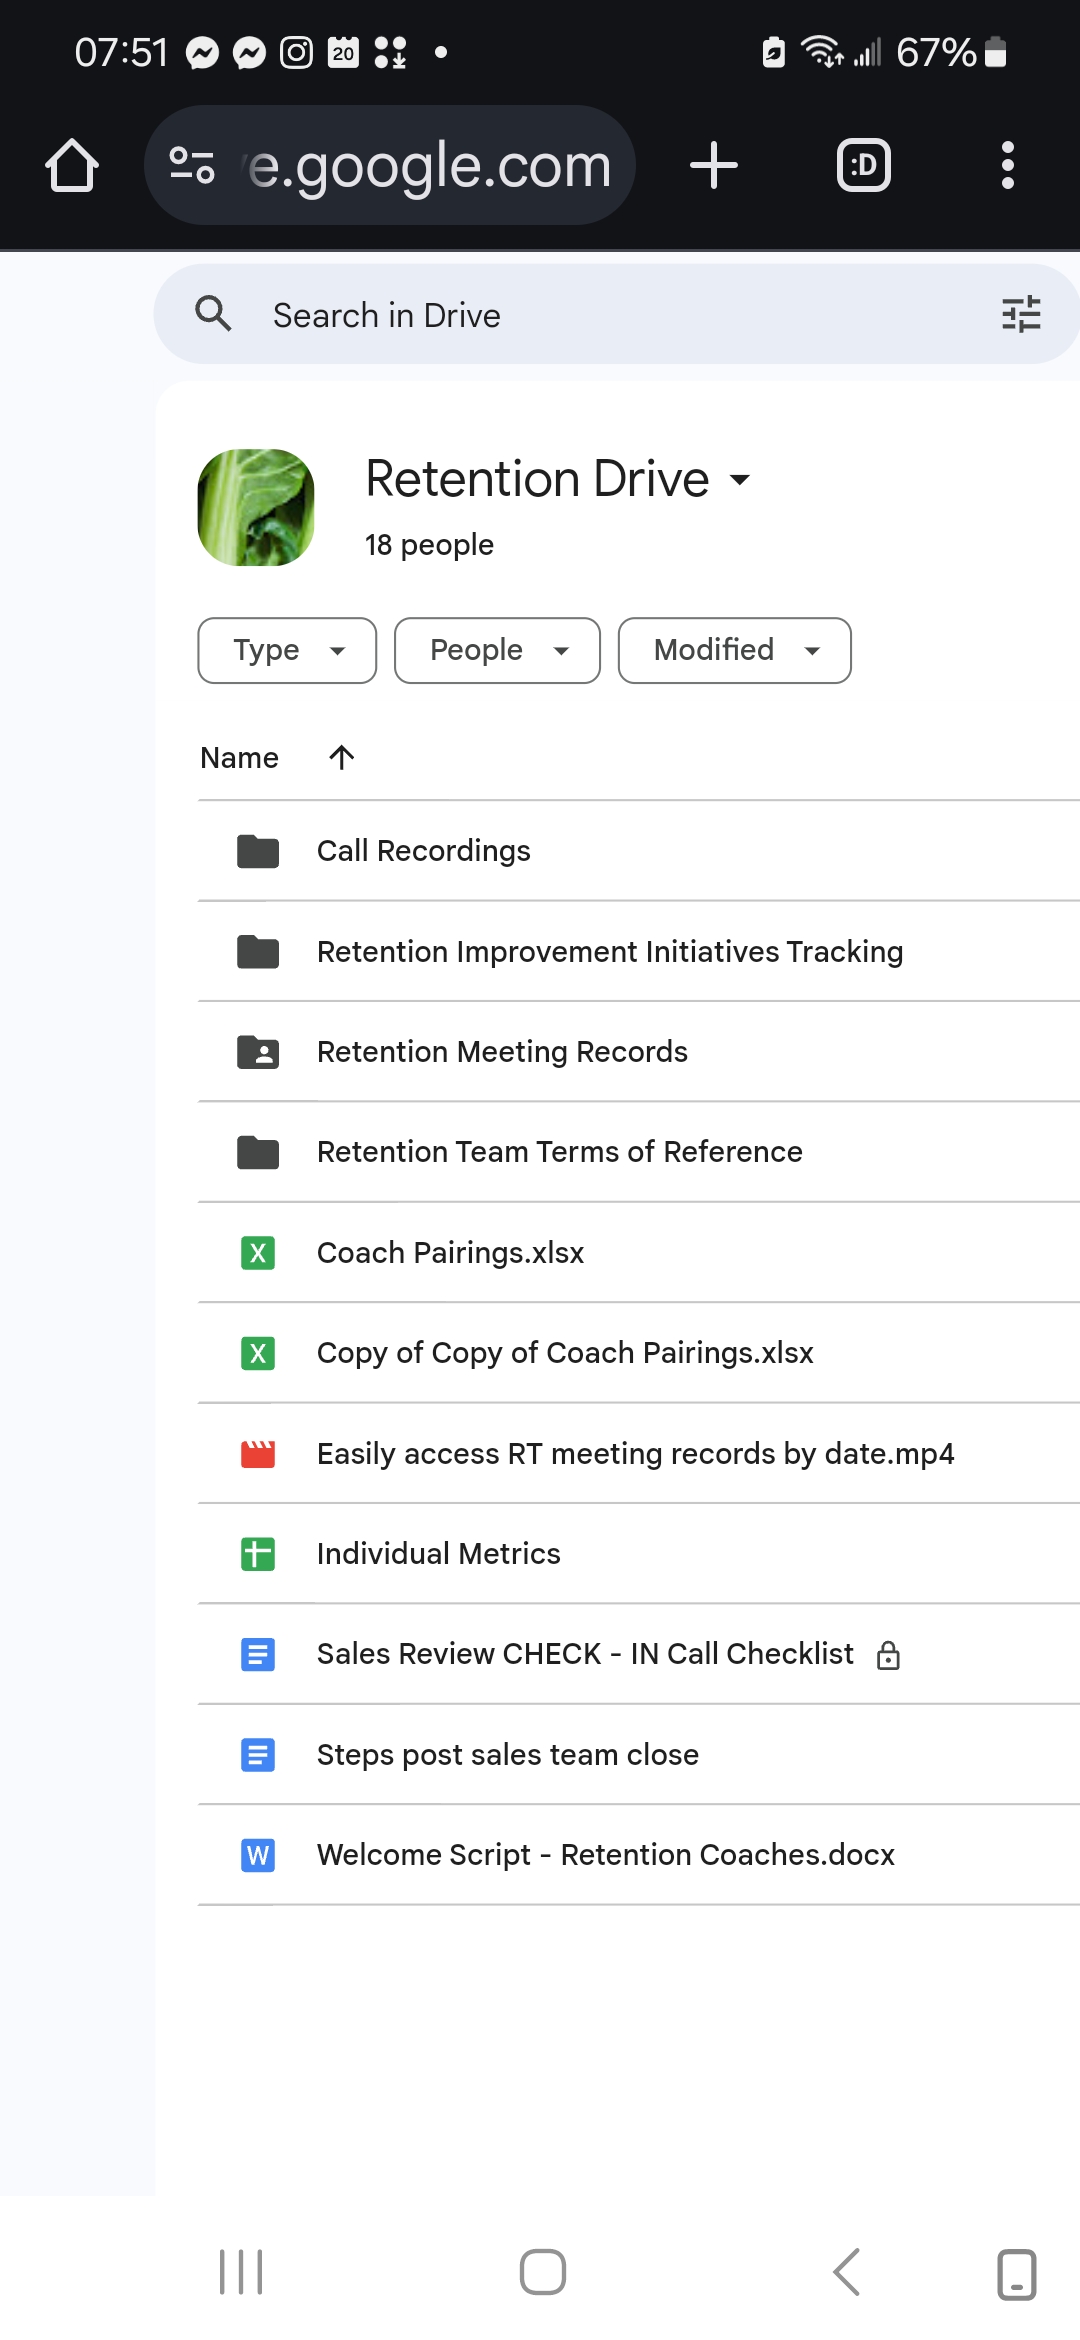Expand the Type filter dropdown
This screenshot has height=2340, width=1080.
(287, 651)
